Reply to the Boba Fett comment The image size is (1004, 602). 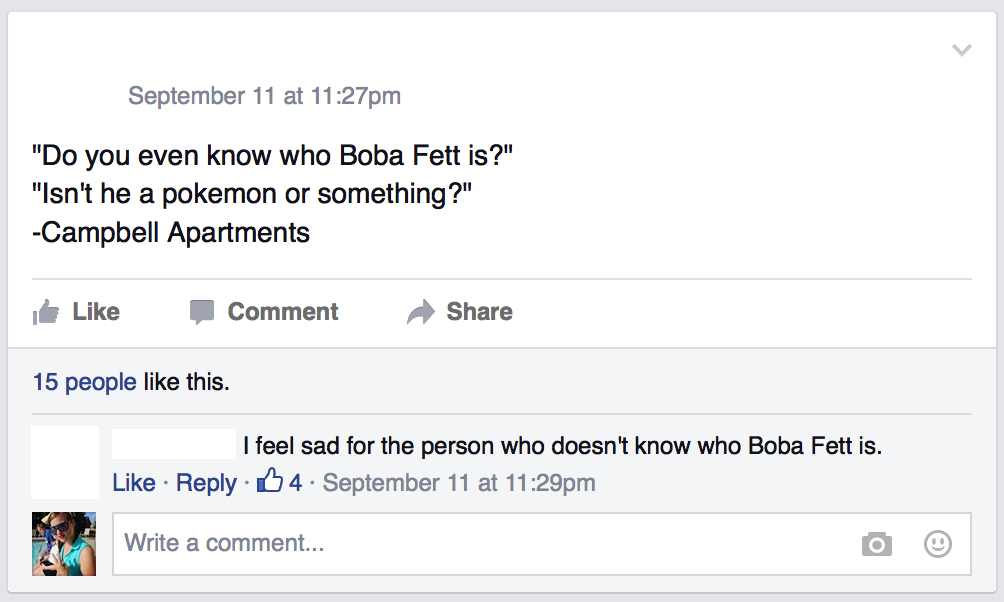(x=206, y=483)
